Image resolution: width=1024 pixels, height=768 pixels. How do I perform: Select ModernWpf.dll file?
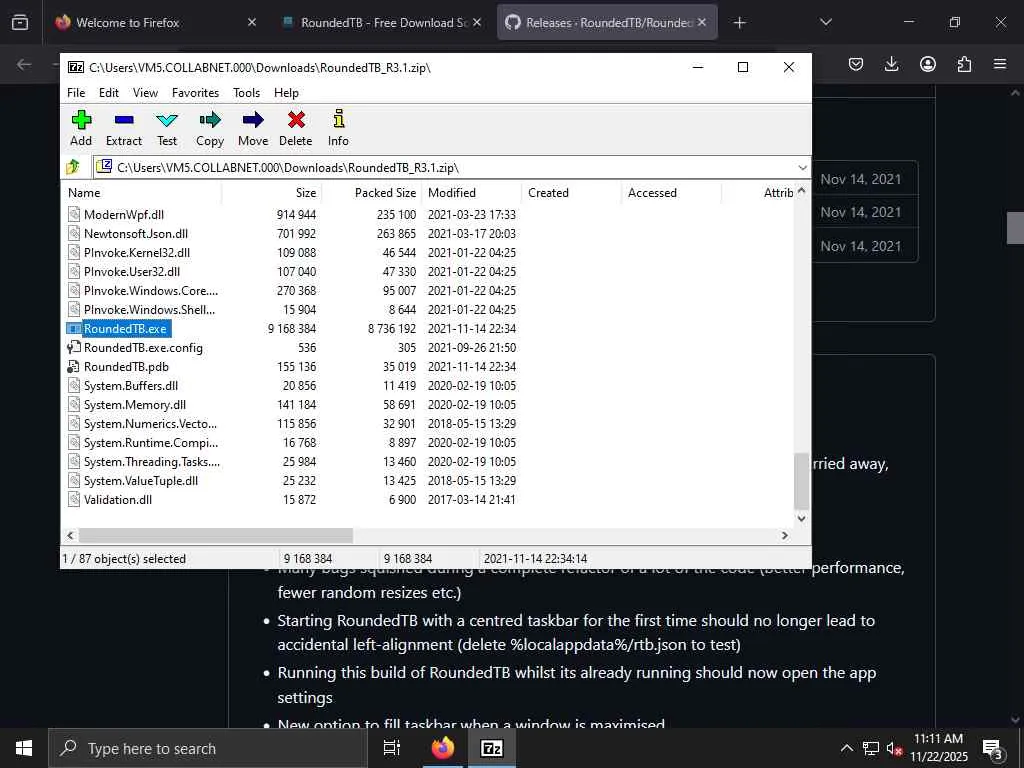[123, 214]
